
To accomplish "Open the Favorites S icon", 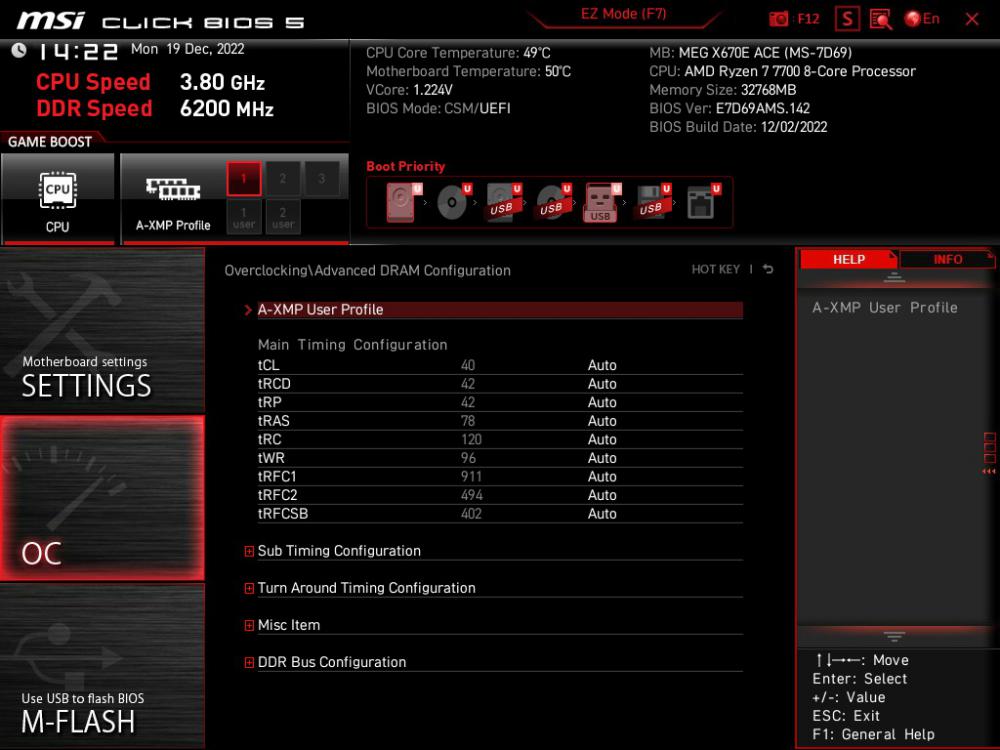I will pos(847,19).
